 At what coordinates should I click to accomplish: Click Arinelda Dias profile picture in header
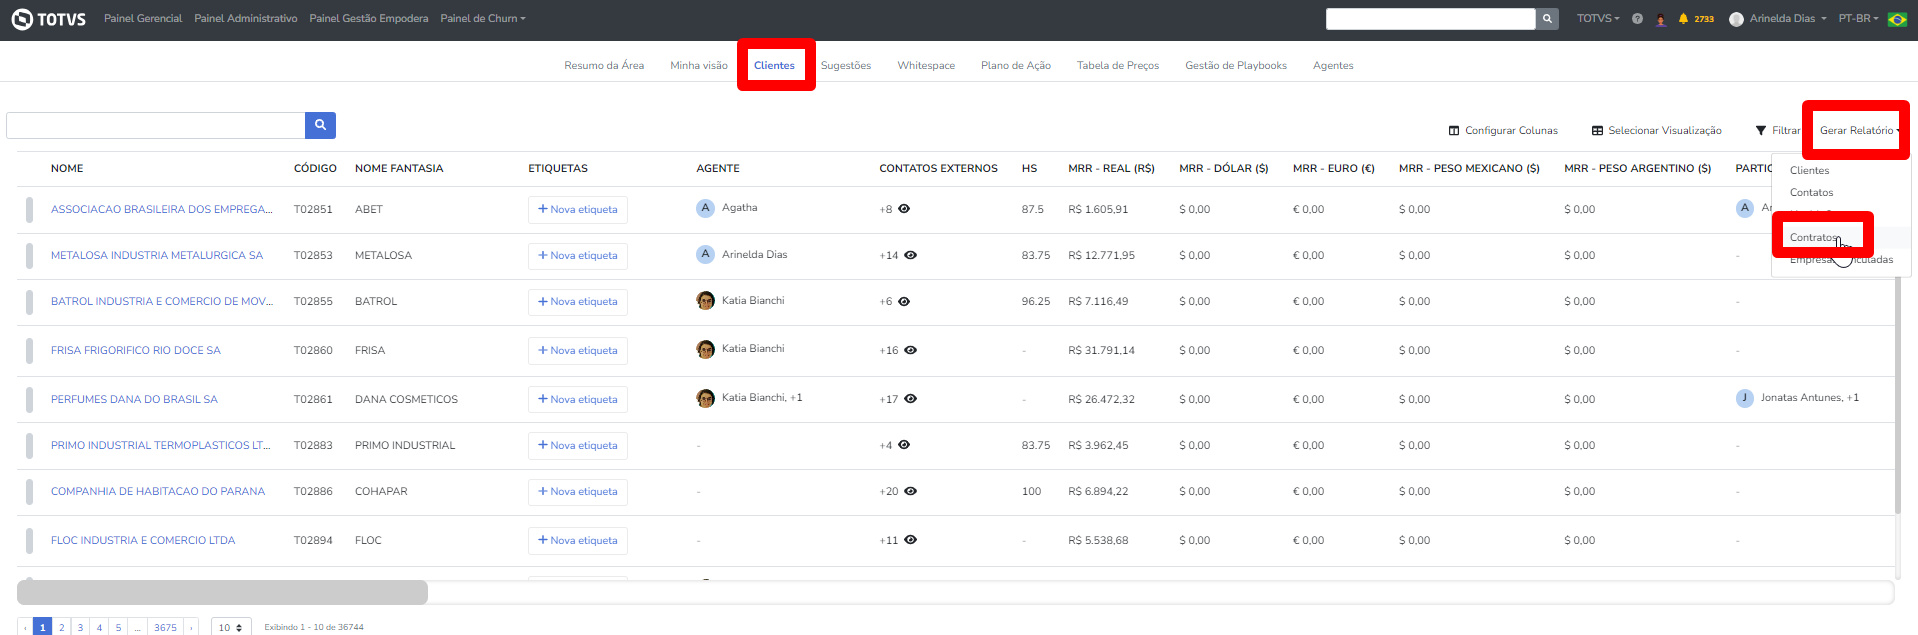[x=1736, y=19]
